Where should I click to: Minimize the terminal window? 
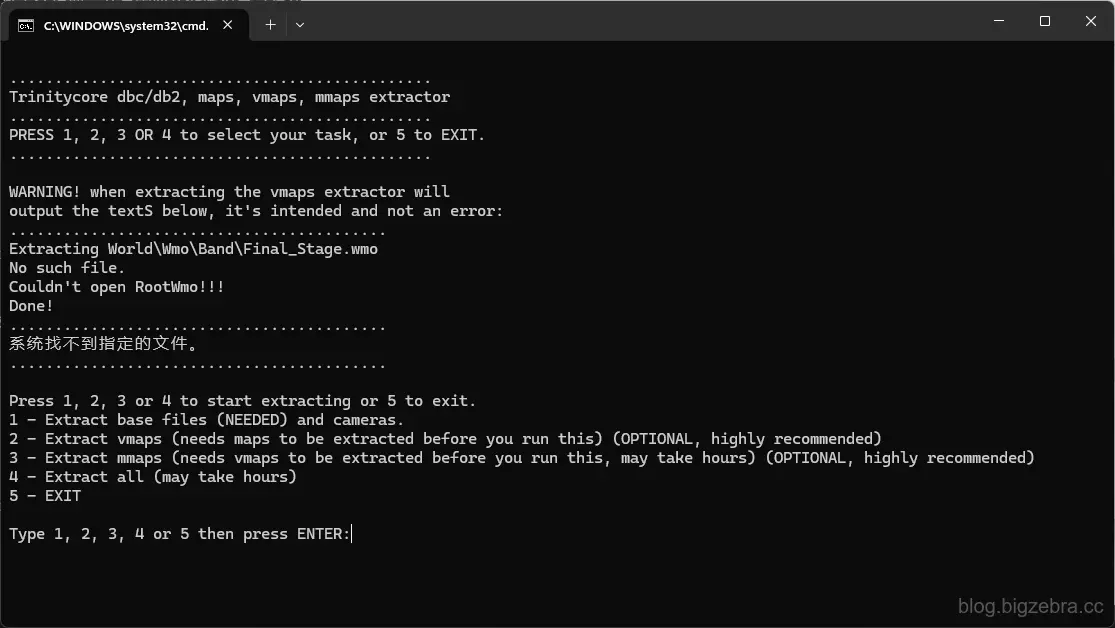click(x=999, y=21)
